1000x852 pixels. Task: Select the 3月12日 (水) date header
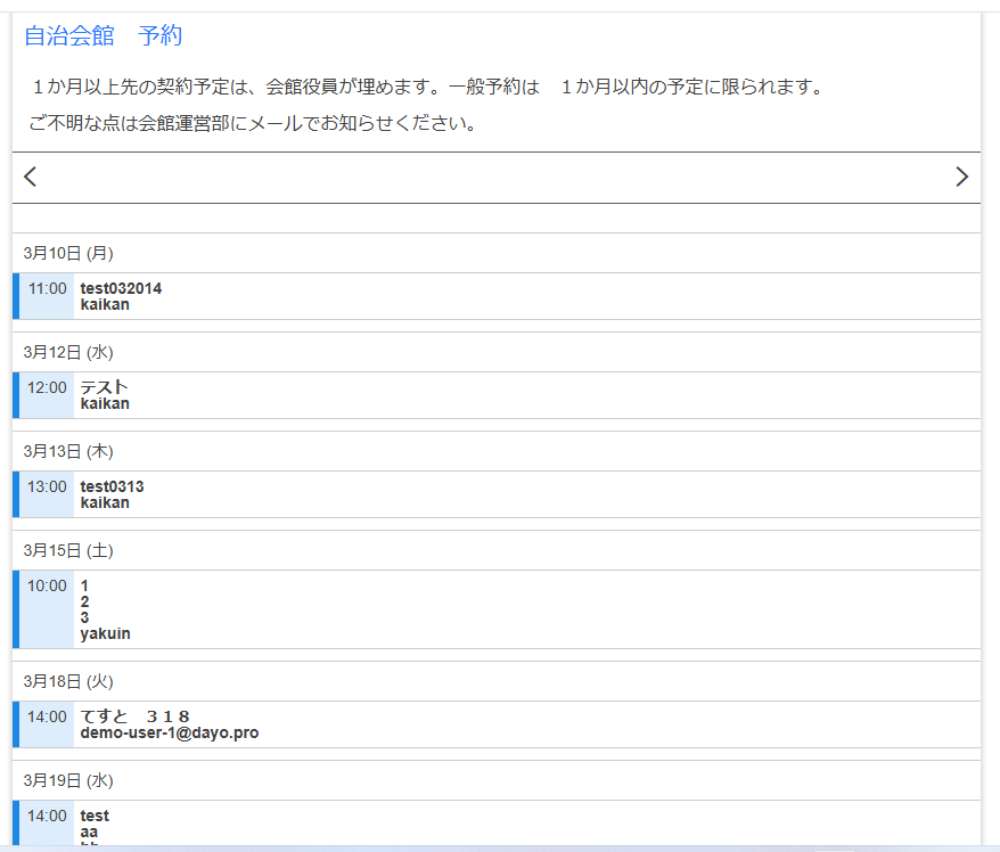click(x=69, y=352)
